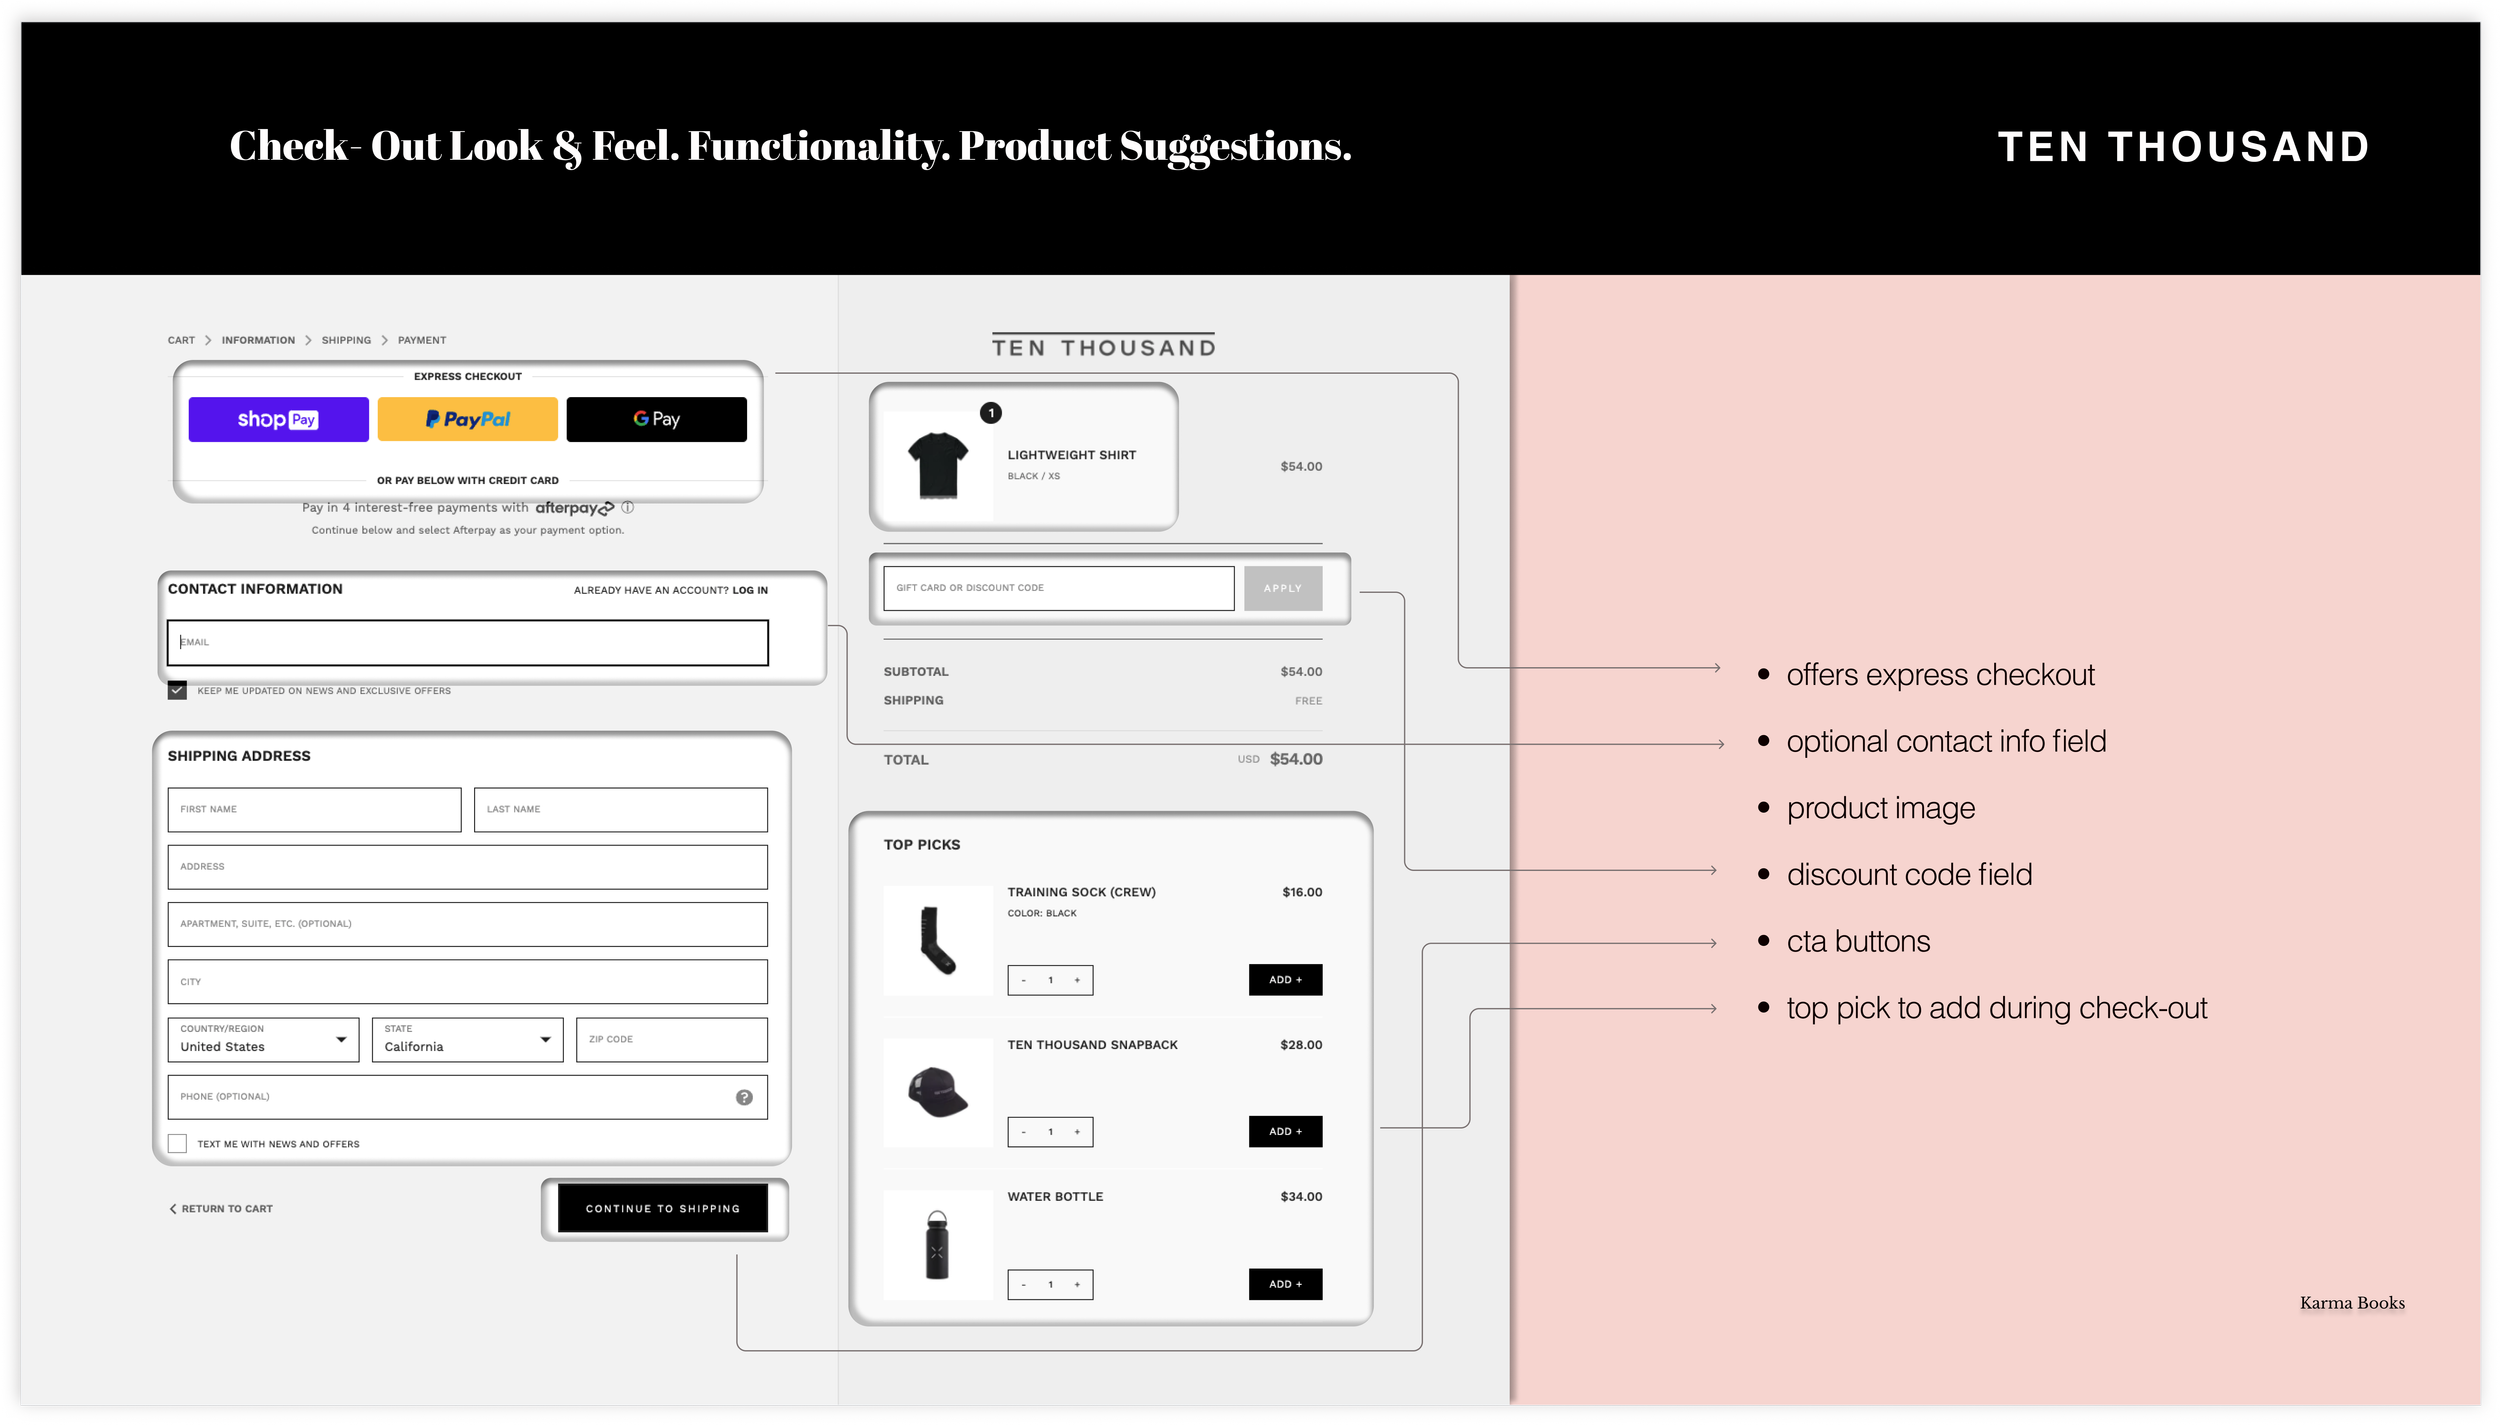Click the Lightweight Shirt product thumbnail
This screenshot has height=1426, width=2500.
(x=938, y=465)
